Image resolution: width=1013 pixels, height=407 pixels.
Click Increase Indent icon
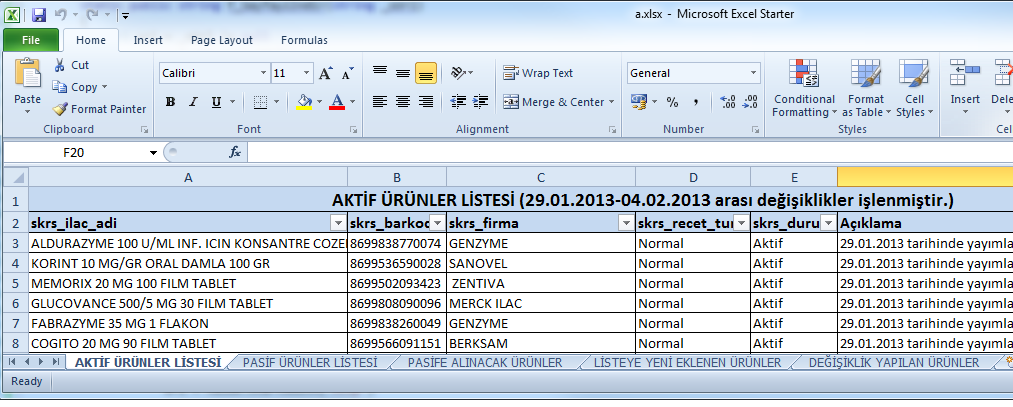point(481,101)
